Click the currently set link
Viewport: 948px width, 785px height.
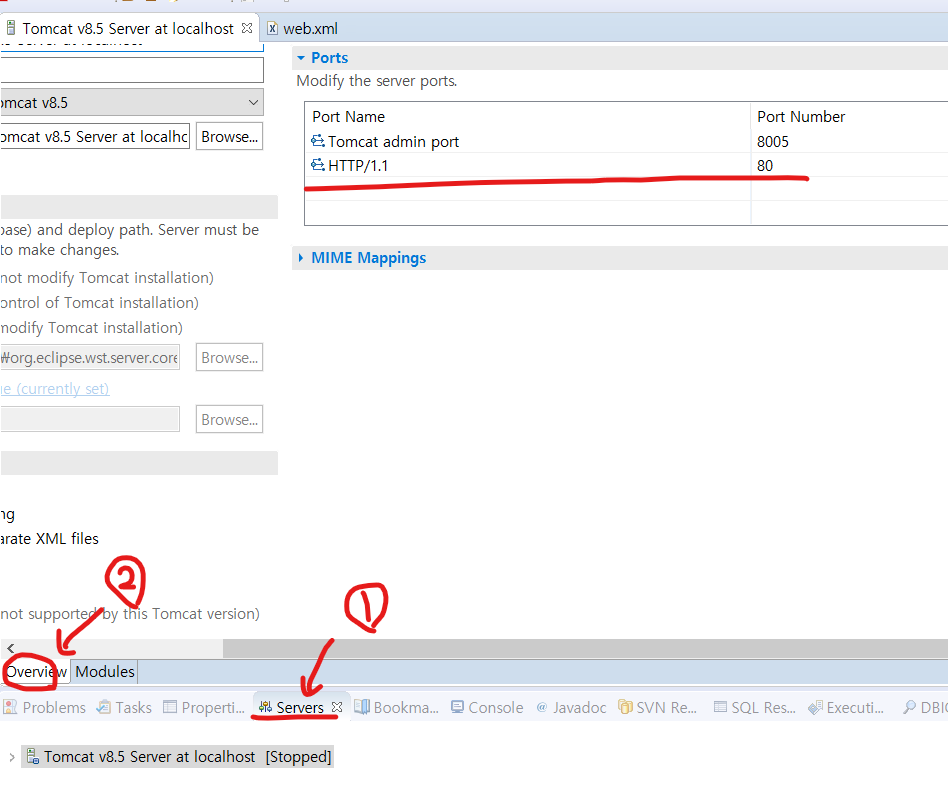pos(55,388)
